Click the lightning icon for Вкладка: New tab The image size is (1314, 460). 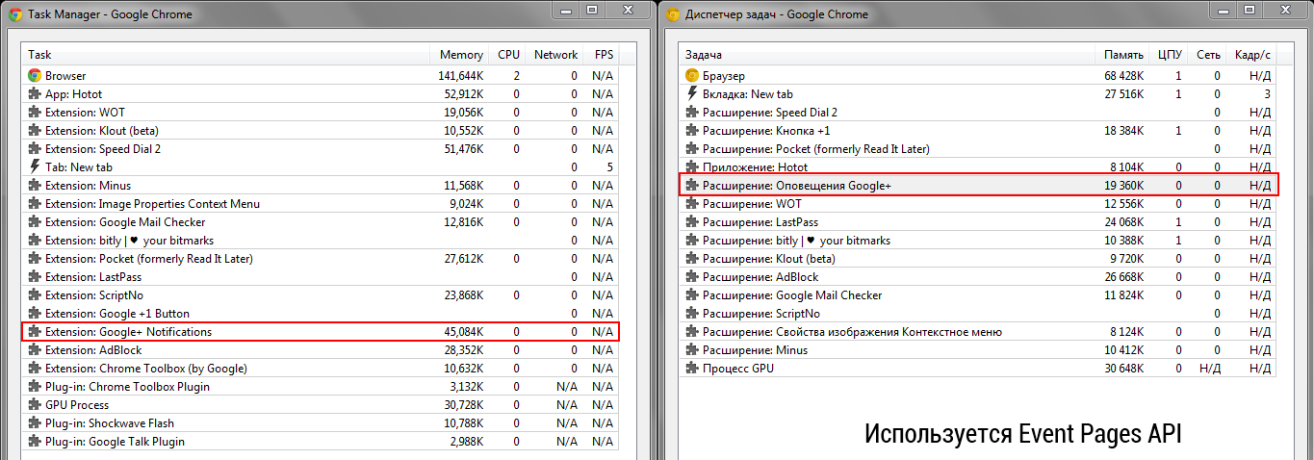pos(692,94)
